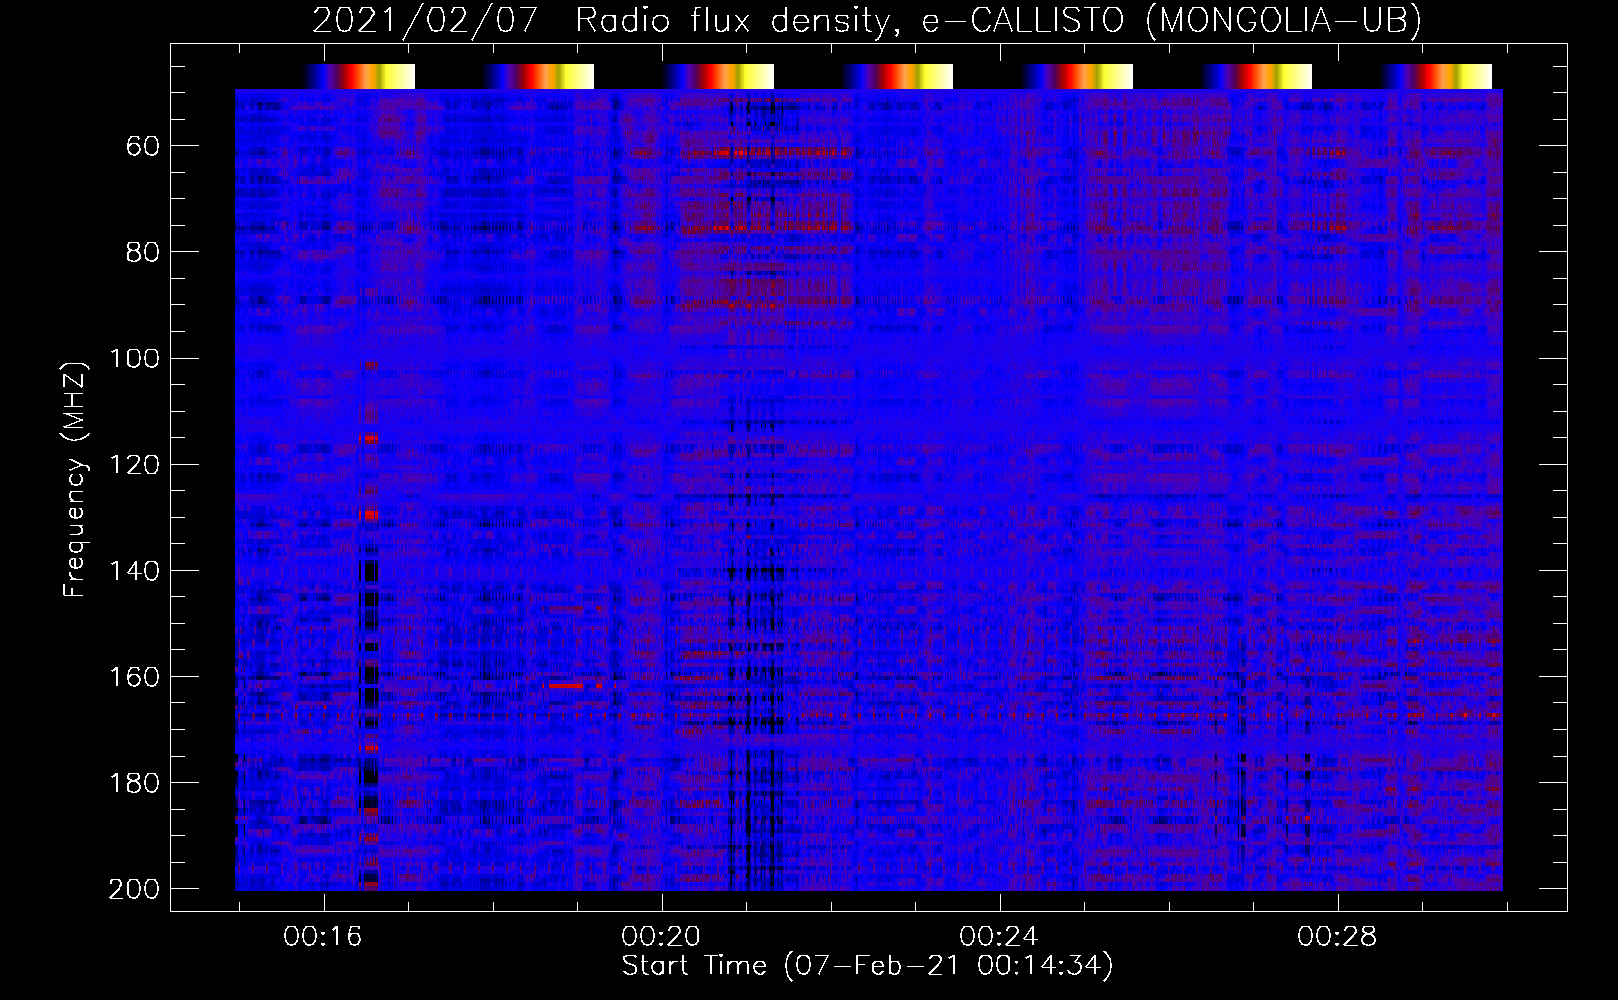The width and height of the screenshot is (1618, 1000).
Task: Select the 180 MHz frequency tick label
Action: click(x=134, y=782)
